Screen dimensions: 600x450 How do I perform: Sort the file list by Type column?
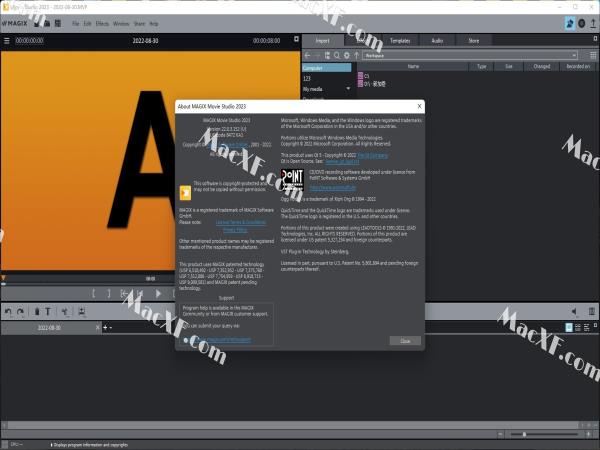click(482, 67)
